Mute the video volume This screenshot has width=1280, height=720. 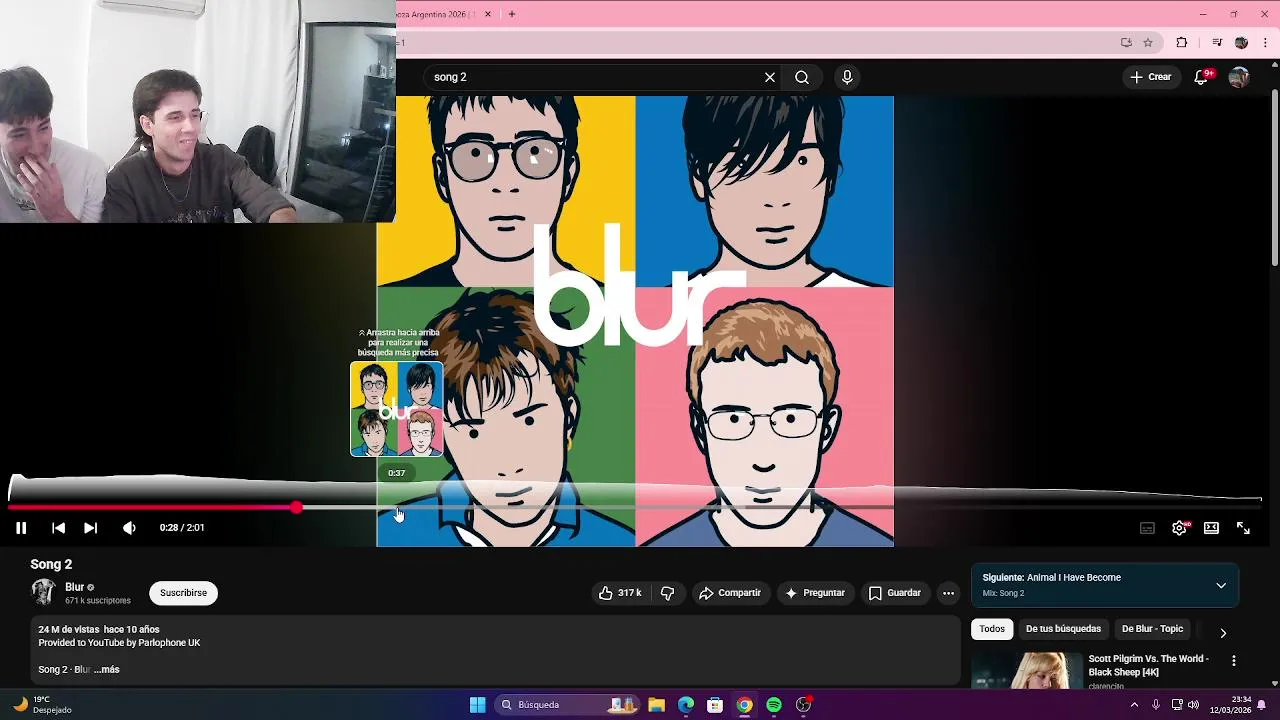point(129,528)
